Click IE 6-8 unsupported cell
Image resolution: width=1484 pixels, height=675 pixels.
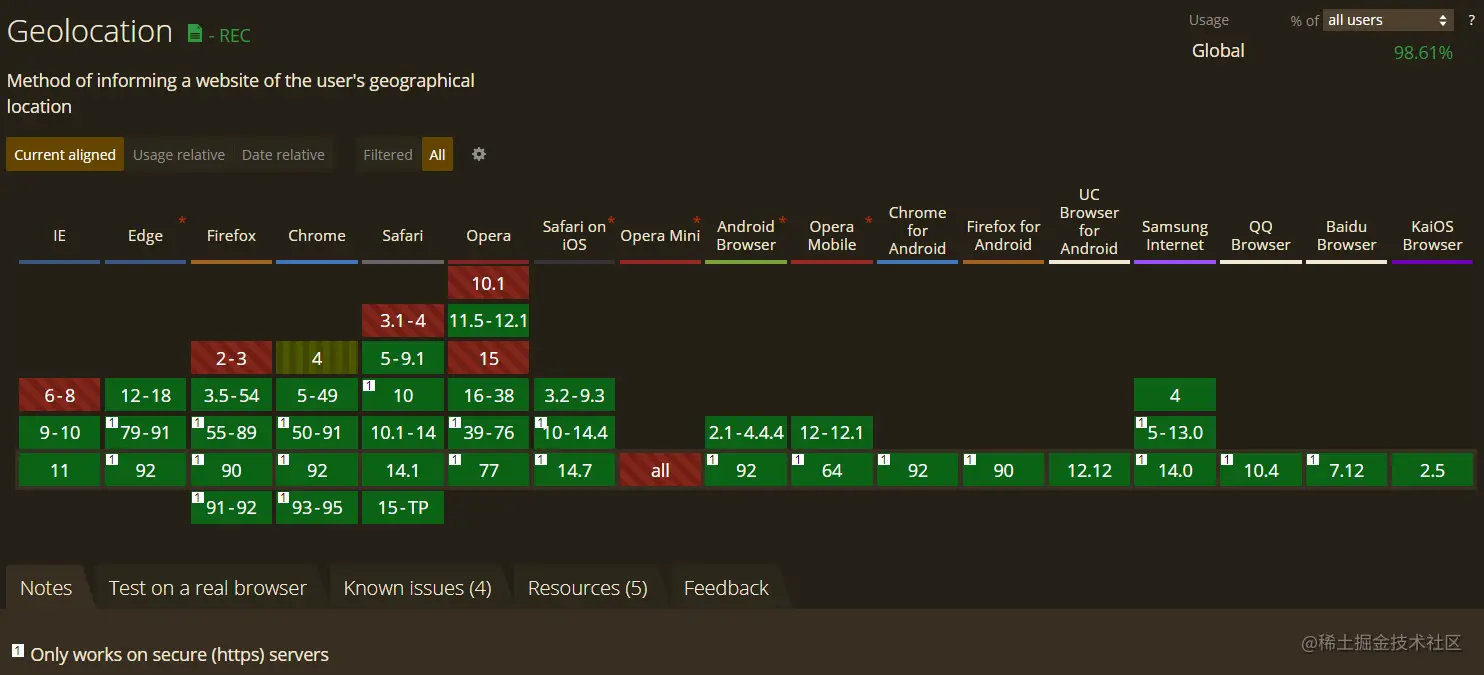click(x=60, y=395)
